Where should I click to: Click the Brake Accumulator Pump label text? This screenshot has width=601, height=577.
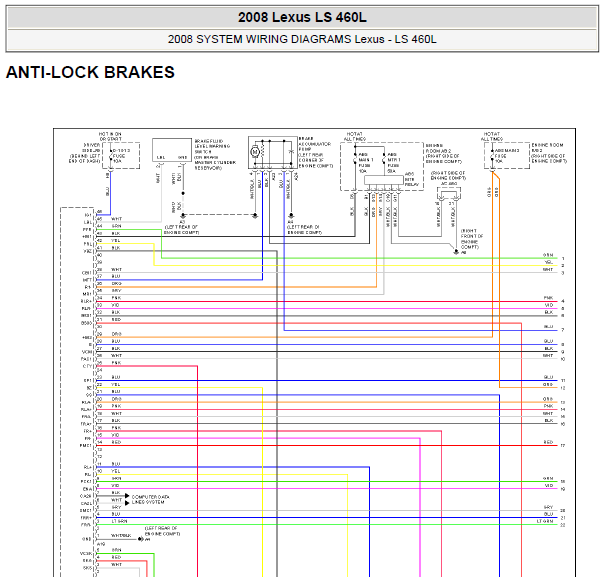(x=315, y=144)
